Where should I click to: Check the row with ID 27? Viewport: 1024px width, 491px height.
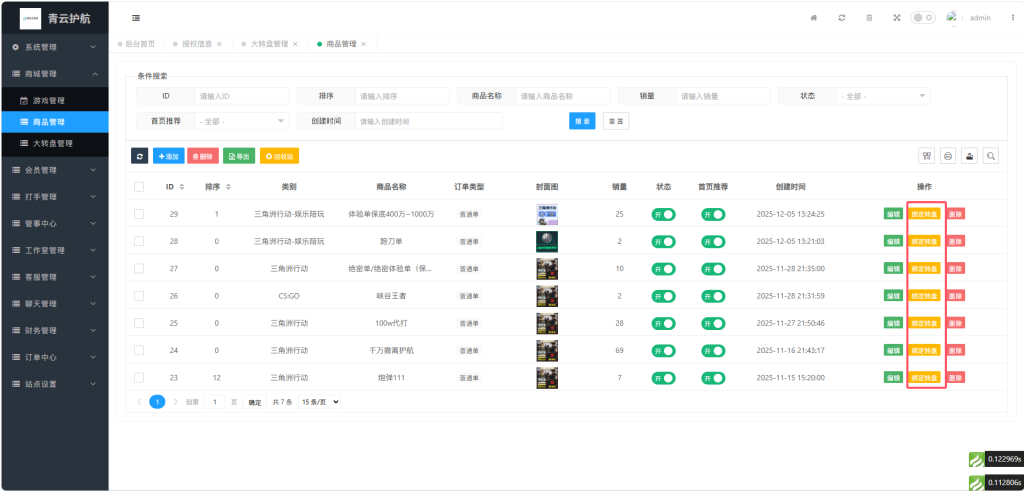tap(138, 268)
